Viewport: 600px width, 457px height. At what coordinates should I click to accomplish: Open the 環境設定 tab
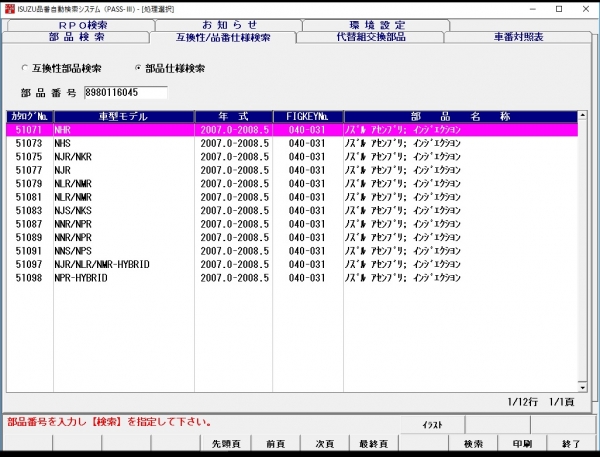[x=377, y=25]
